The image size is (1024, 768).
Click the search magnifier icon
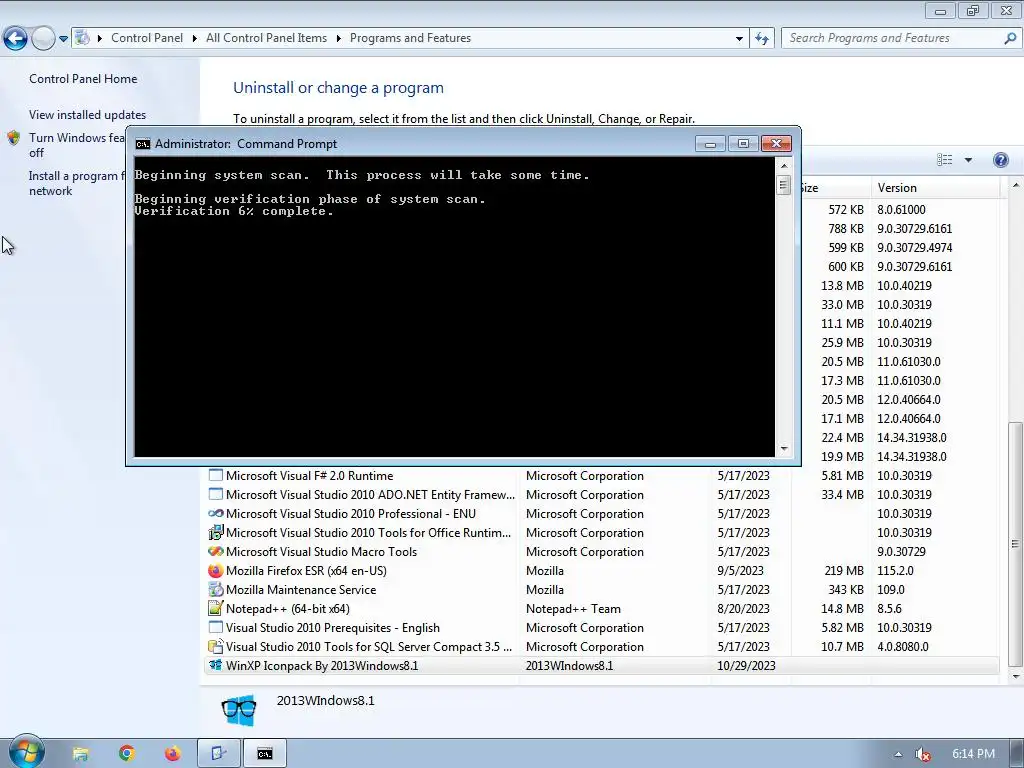point(1010,39)
